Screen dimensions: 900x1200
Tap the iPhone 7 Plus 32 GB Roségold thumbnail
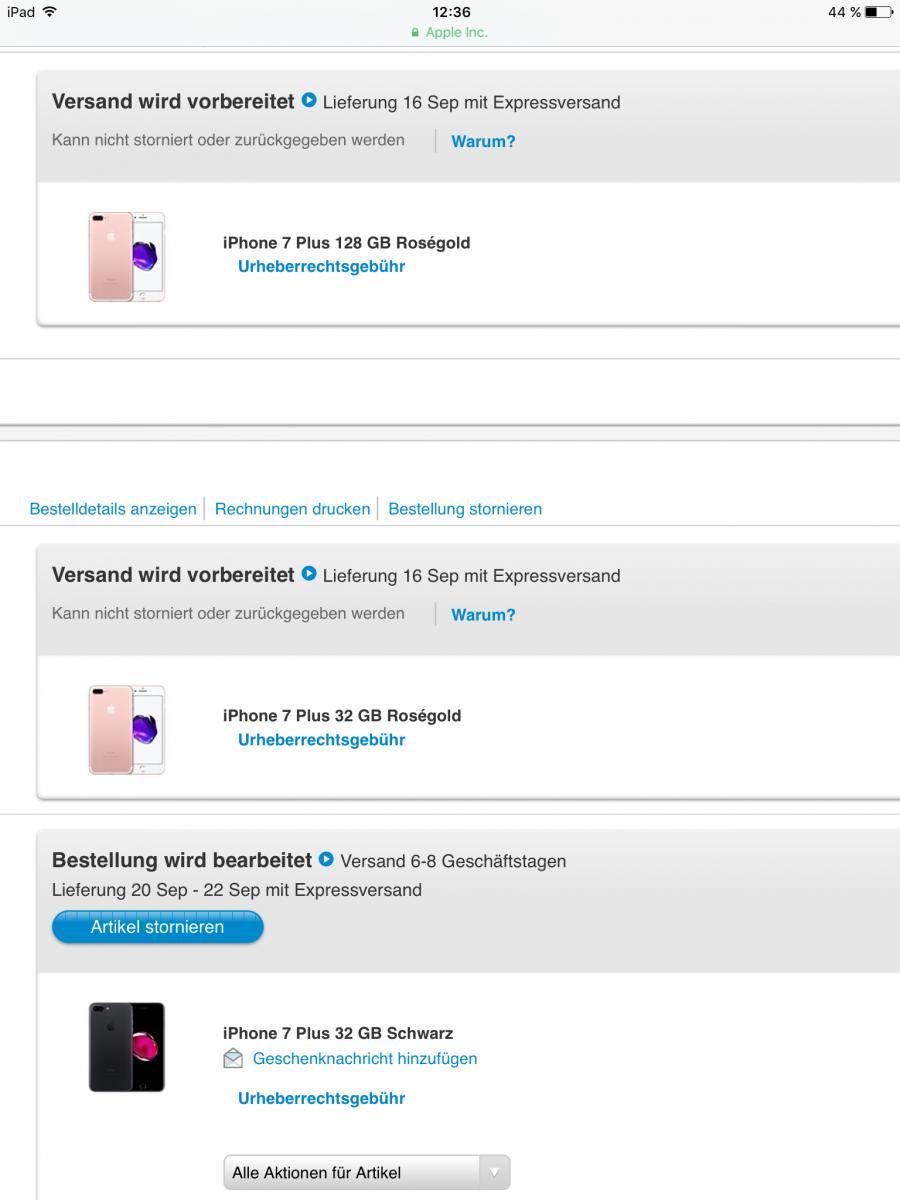pyautogui.click(x=127, y=730)
